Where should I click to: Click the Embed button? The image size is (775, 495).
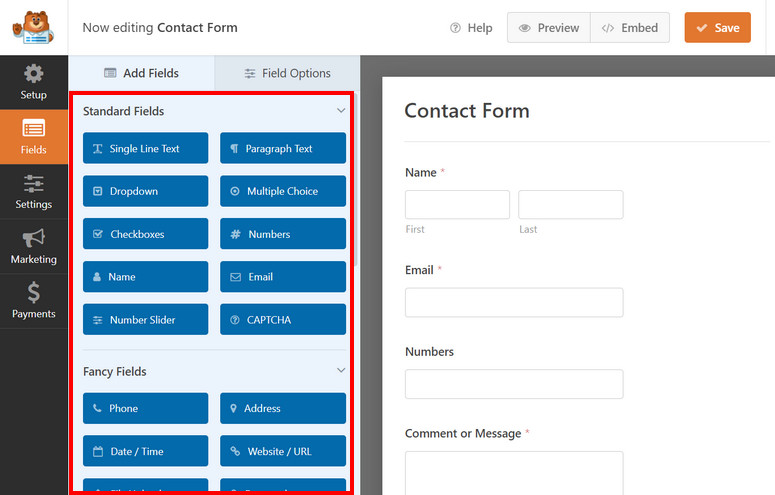630,28
